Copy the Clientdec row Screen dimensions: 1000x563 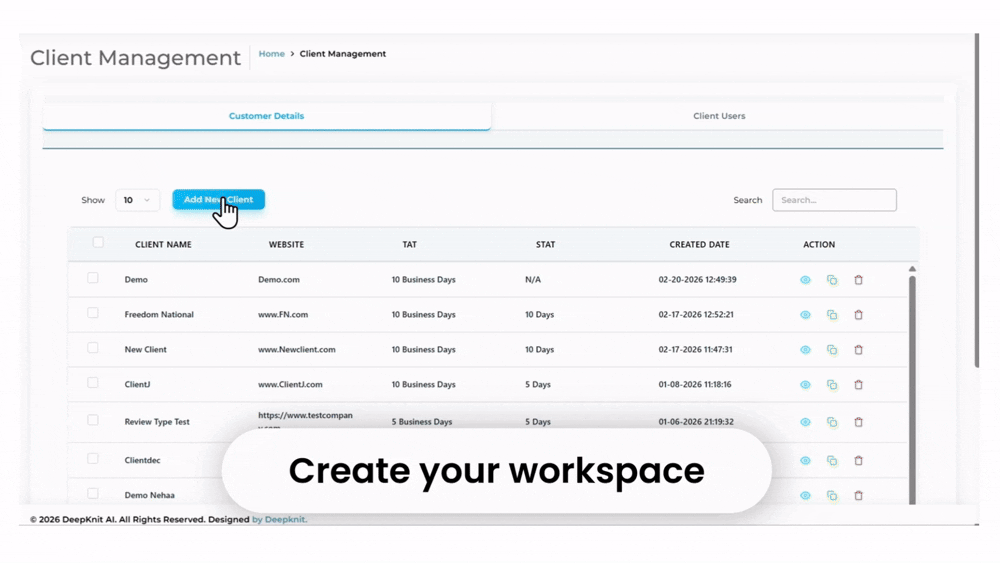(x=832, y=461)
